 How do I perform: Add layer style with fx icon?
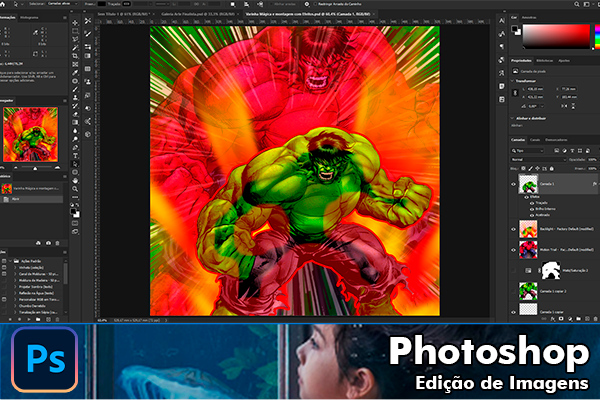(x=553, y=318)
